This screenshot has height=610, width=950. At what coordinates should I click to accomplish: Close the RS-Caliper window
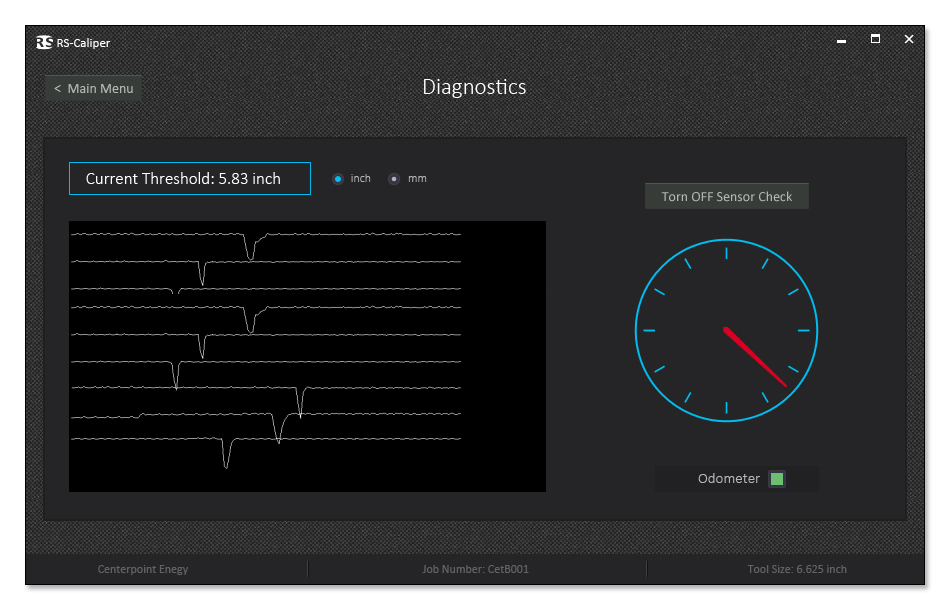[x=909, y=39]
